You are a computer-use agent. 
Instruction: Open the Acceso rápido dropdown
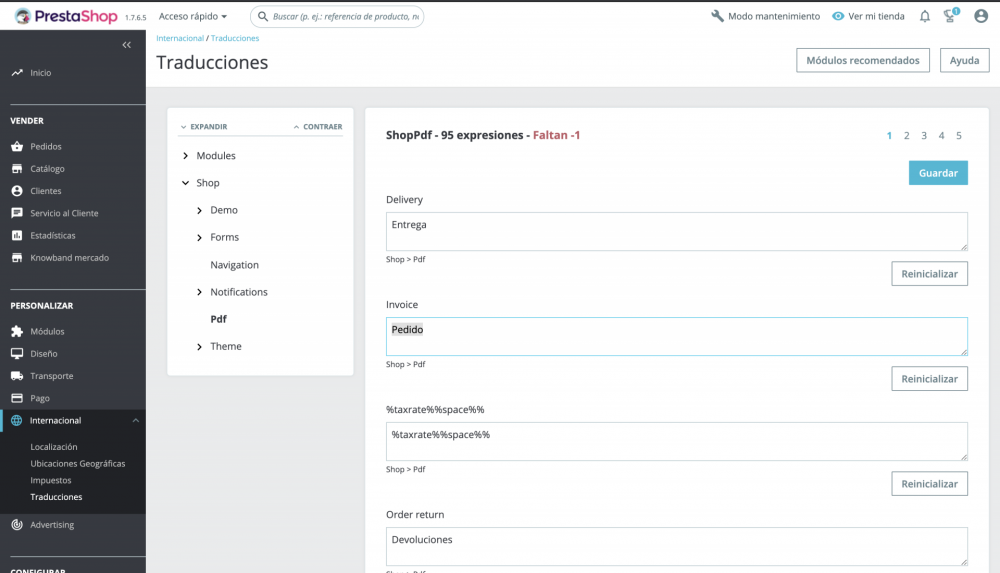193,16
